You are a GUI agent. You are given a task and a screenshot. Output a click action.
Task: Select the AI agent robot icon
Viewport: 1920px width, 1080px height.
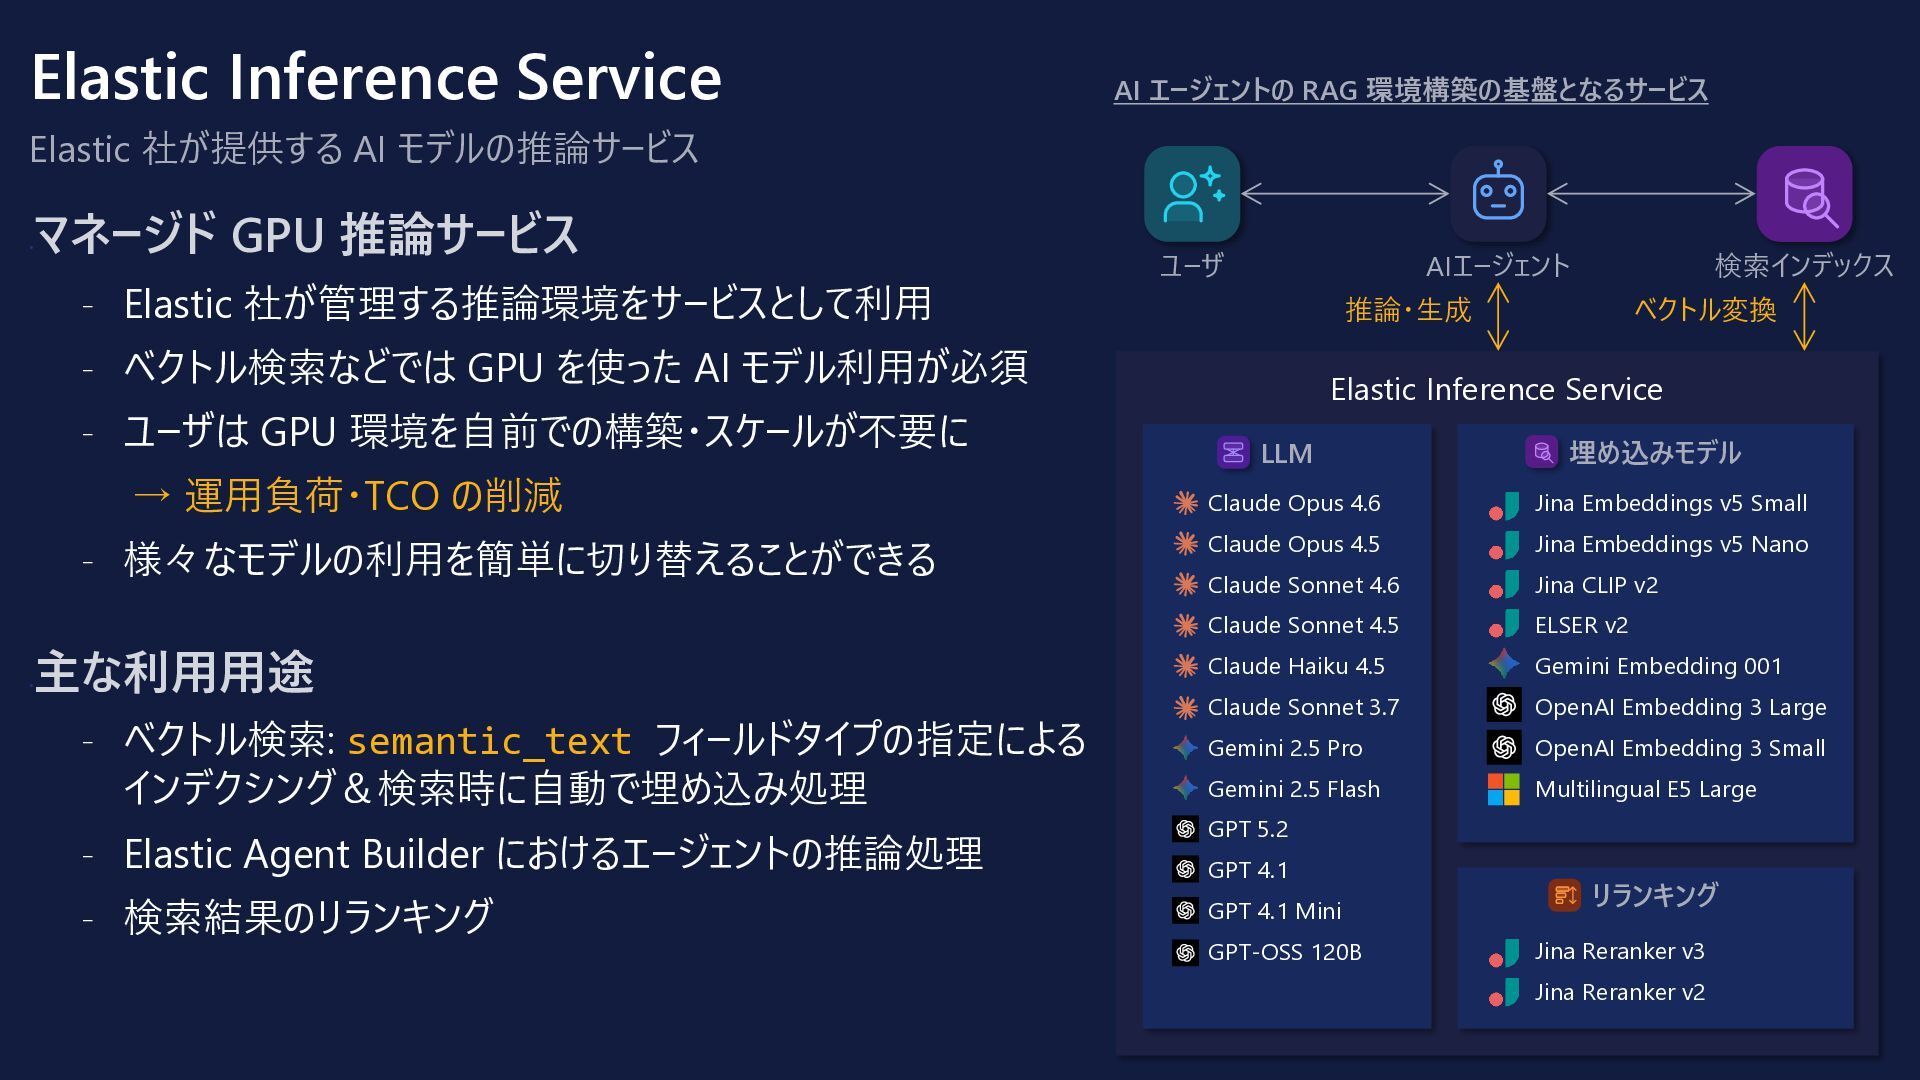[1498, 194]
